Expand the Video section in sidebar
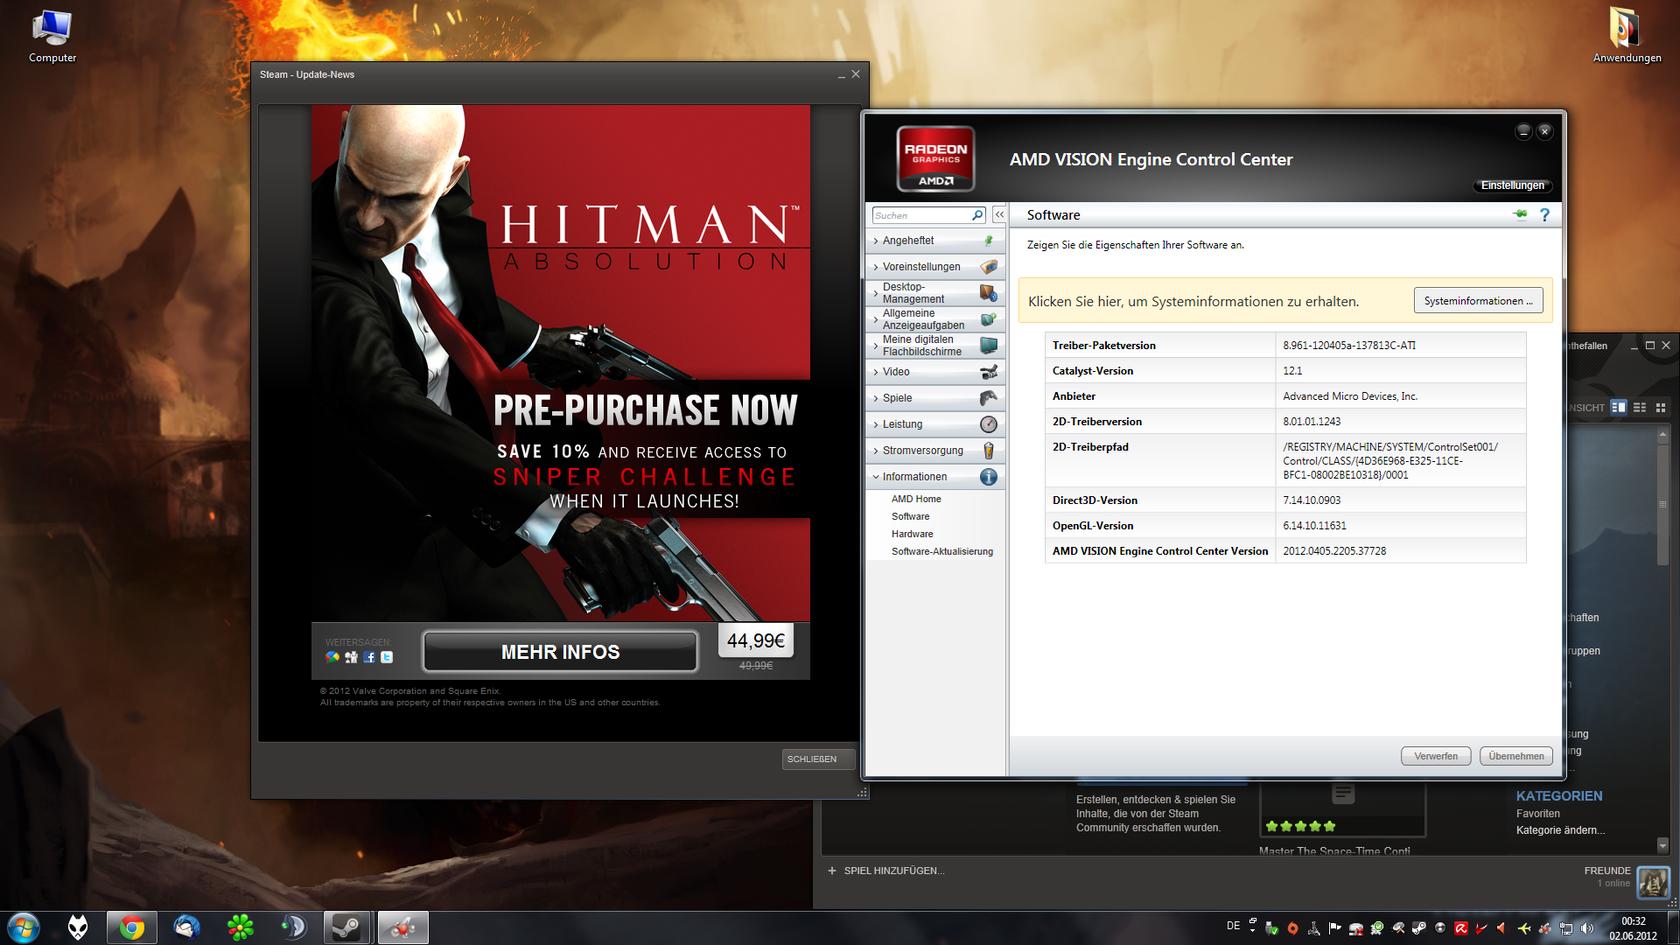Viewport: 1680px width, 945px height. (896, 372)
